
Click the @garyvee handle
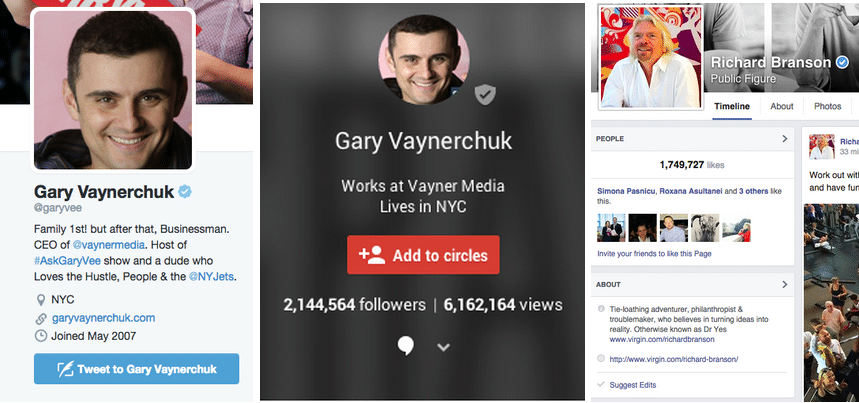coord(58,209)
